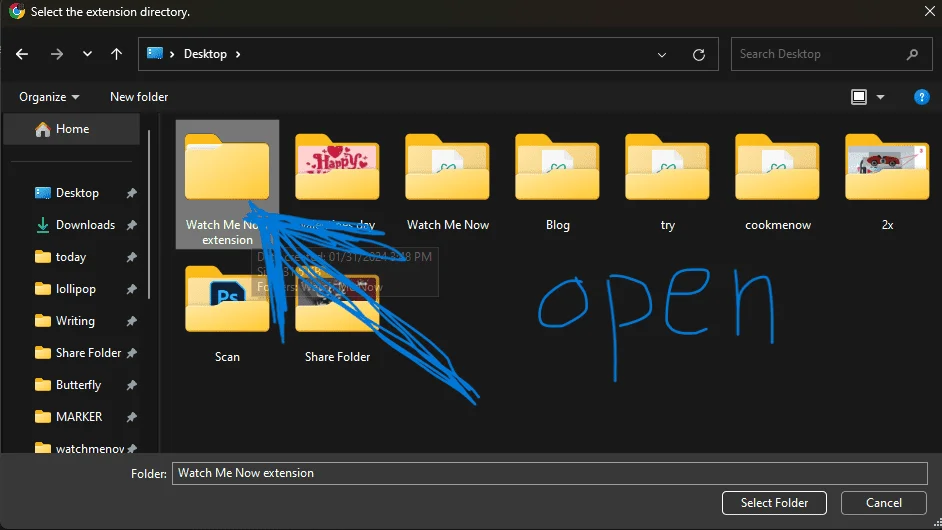Close the extension directory dialog
The image size is (942, 530).
coord(929,11)
